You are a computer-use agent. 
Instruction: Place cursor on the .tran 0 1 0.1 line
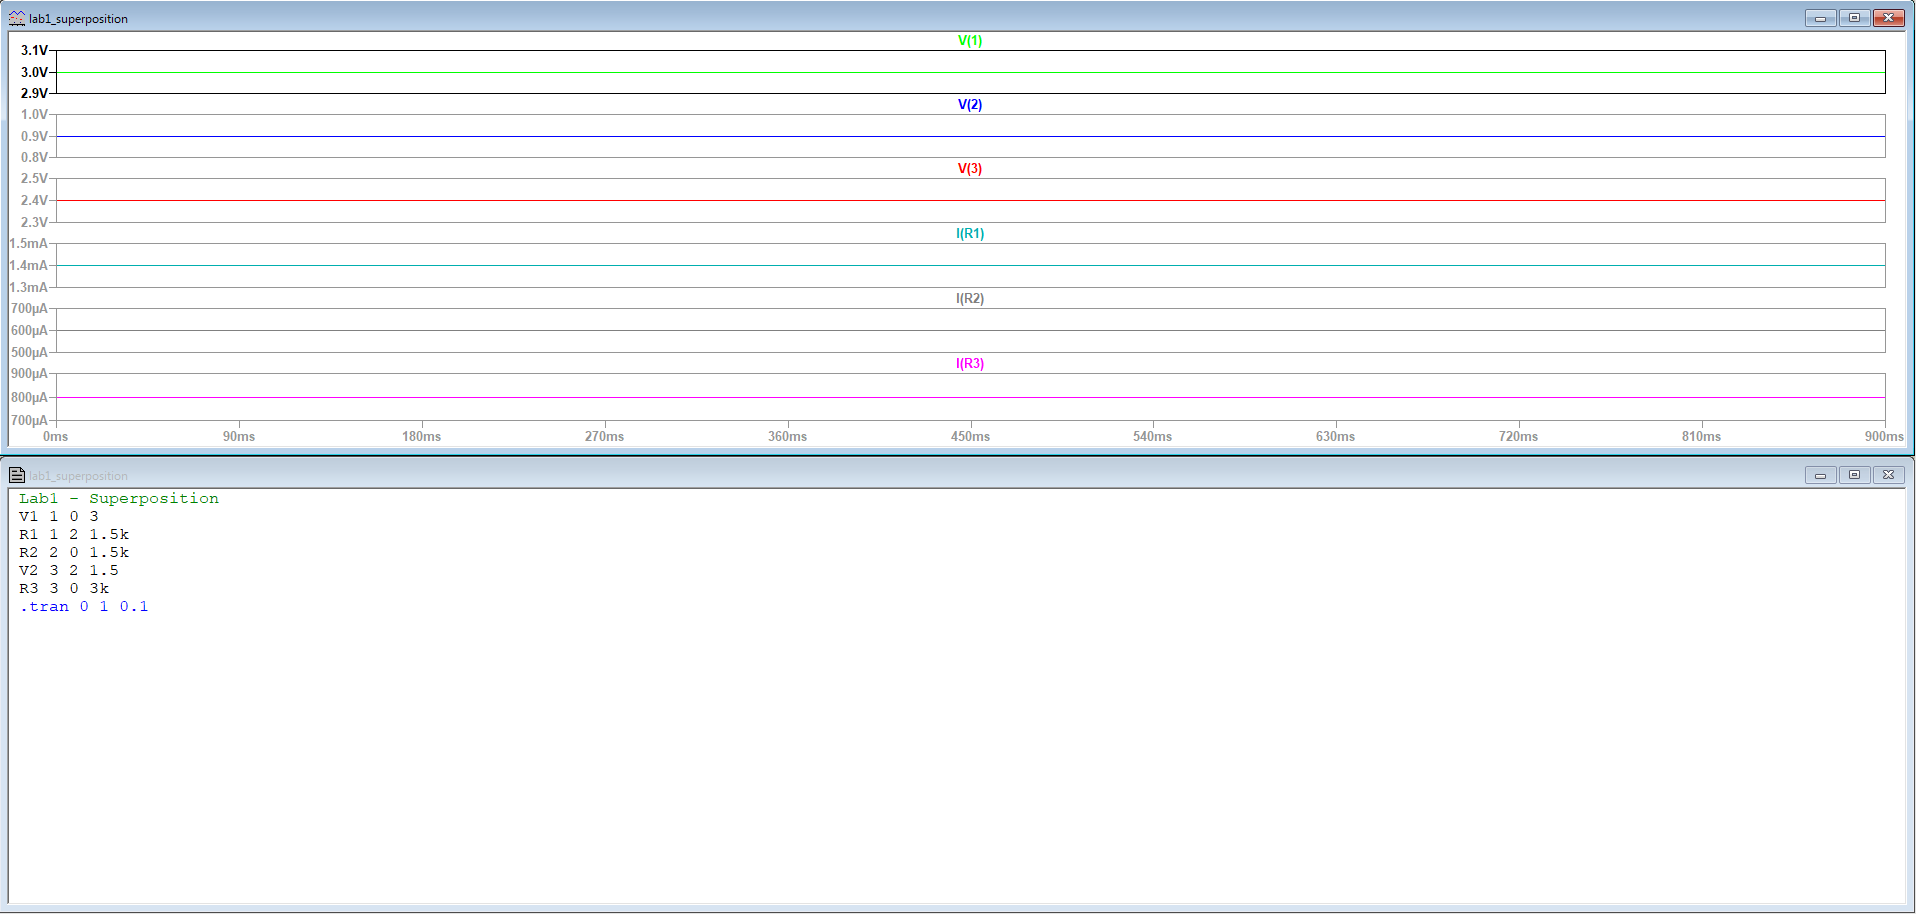click(84, 607)
